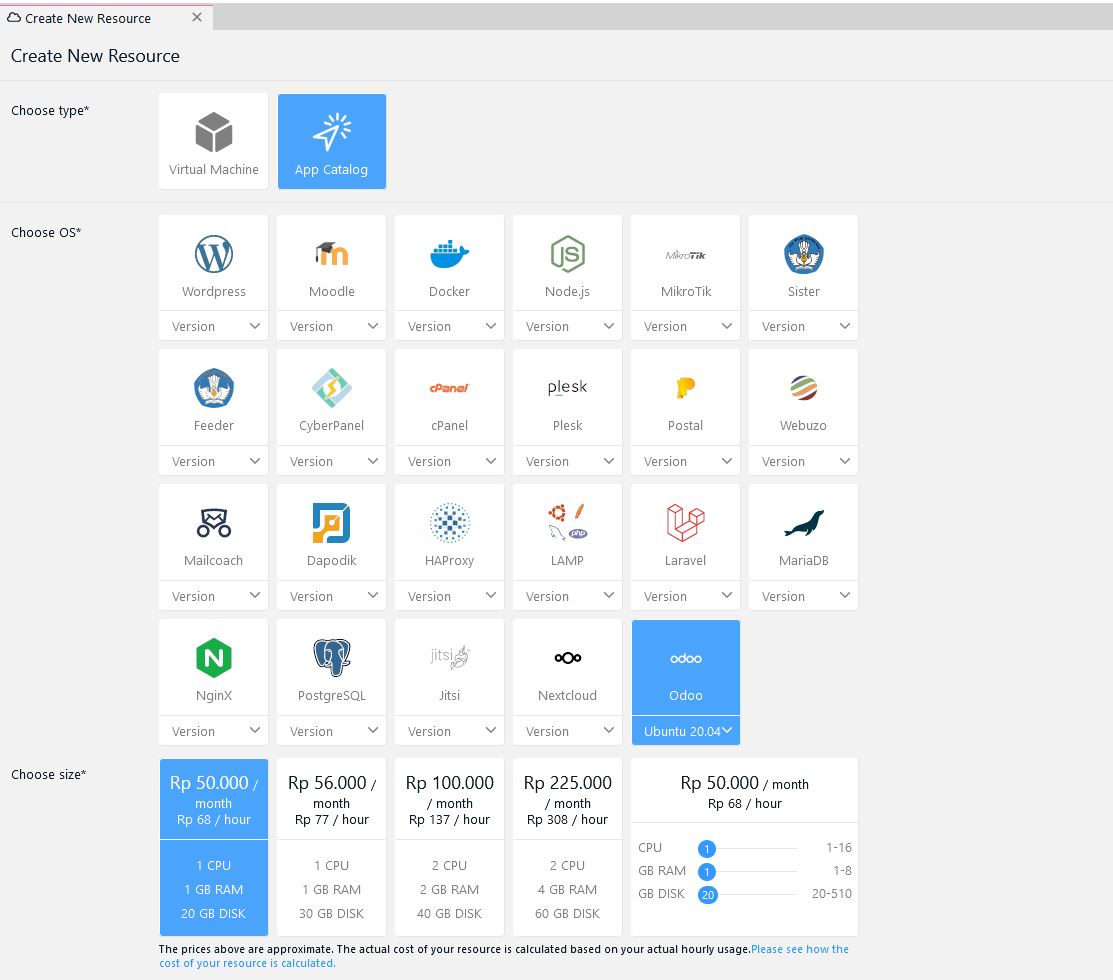Image resolution: width=1113 pixels, height=980 pixels.
Task: Expand the Odoo Ubuntu 20.04 version selector
Action: [x=685, y=731]
